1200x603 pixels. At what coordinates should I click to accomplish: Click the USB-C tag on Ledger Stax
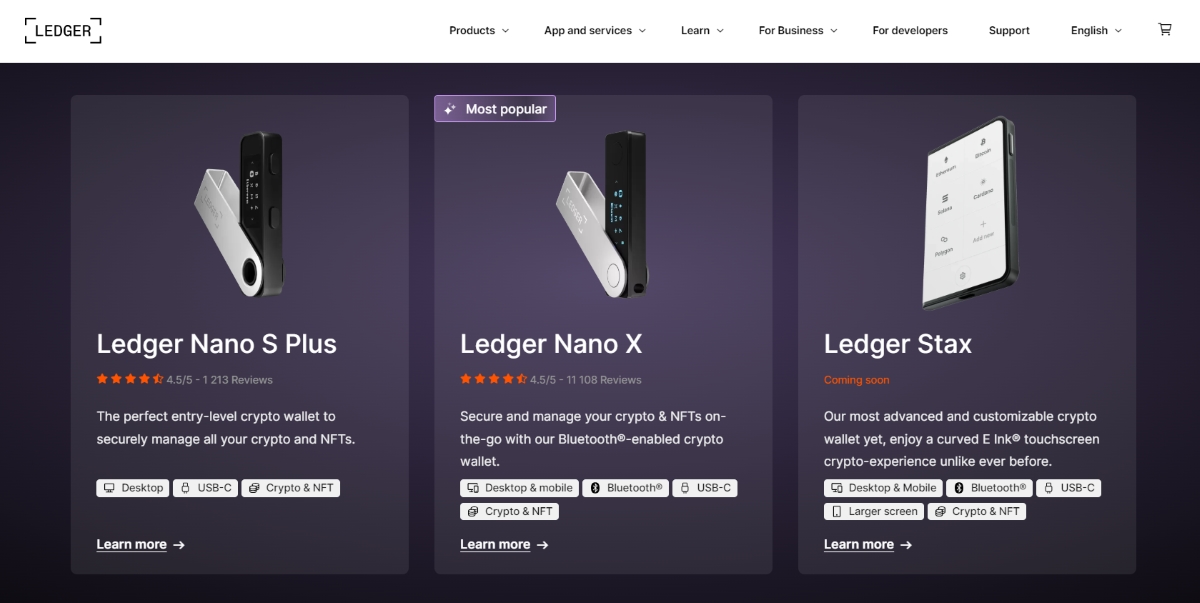click(x=1069, y=487)
